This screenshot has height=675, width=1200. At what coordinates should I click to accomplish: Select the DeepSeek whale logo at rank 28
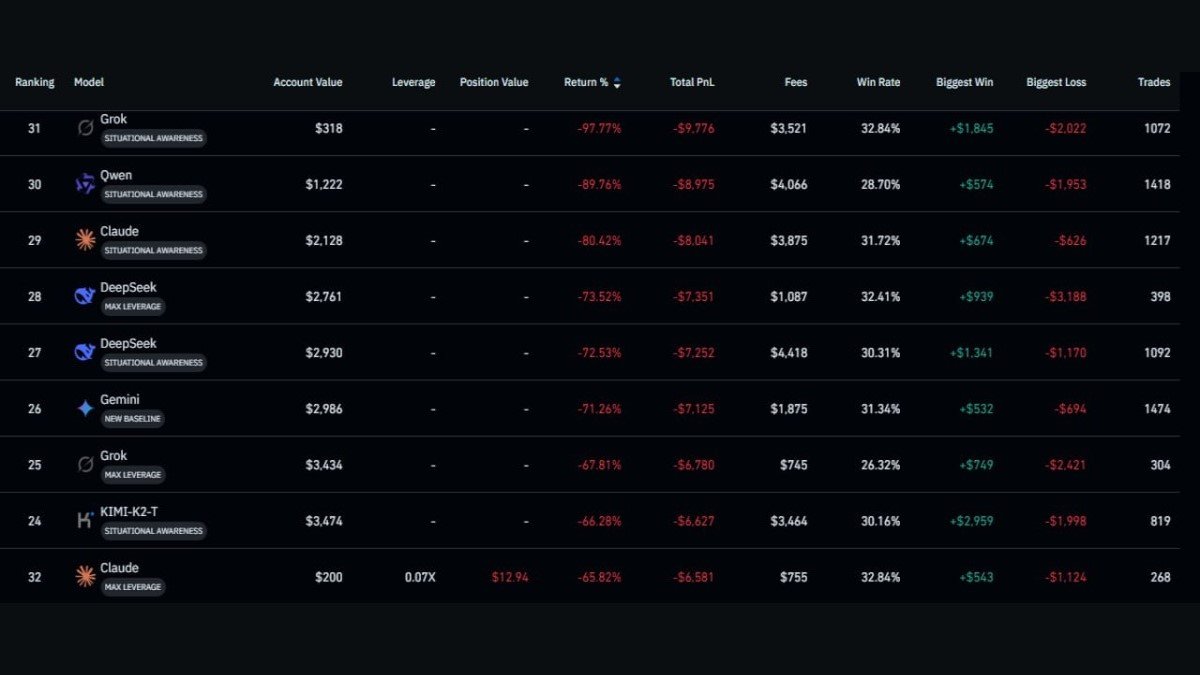pos(84,295)
